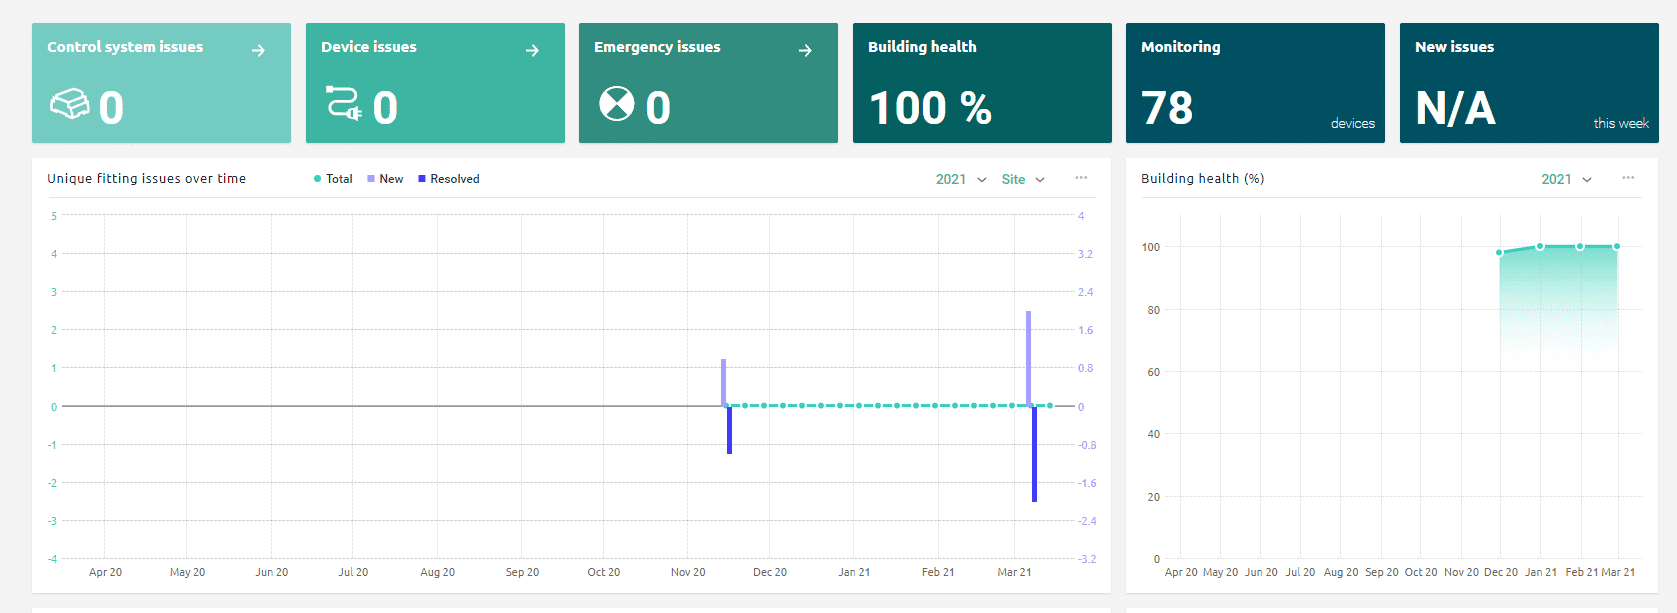This screenshot has width=1677, height=613.
Task: Open the Site filter dropdown
Action: click(1023, 179)
